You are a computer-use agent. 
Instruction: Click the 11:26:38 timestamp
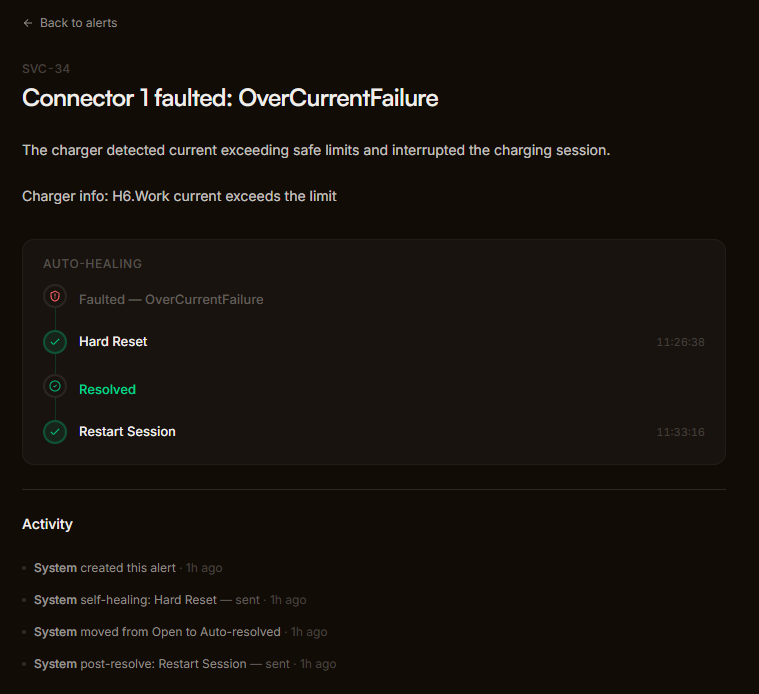(680, 342)
